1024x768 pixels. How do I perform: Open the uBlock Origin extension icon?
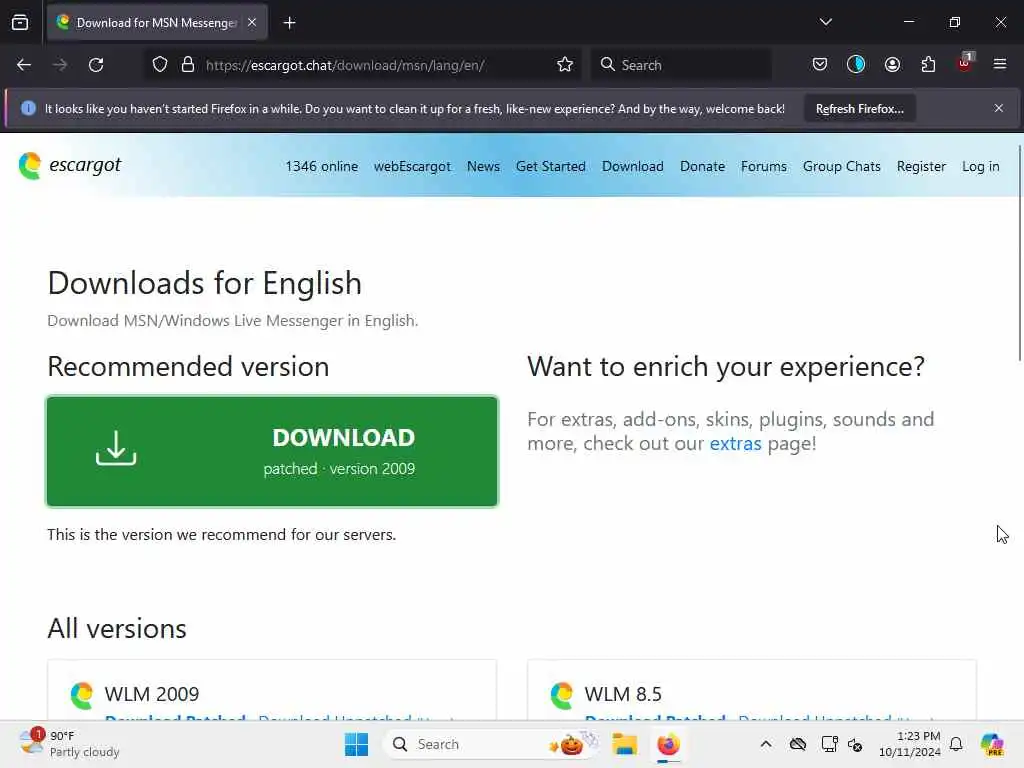[x=965, y=63]
